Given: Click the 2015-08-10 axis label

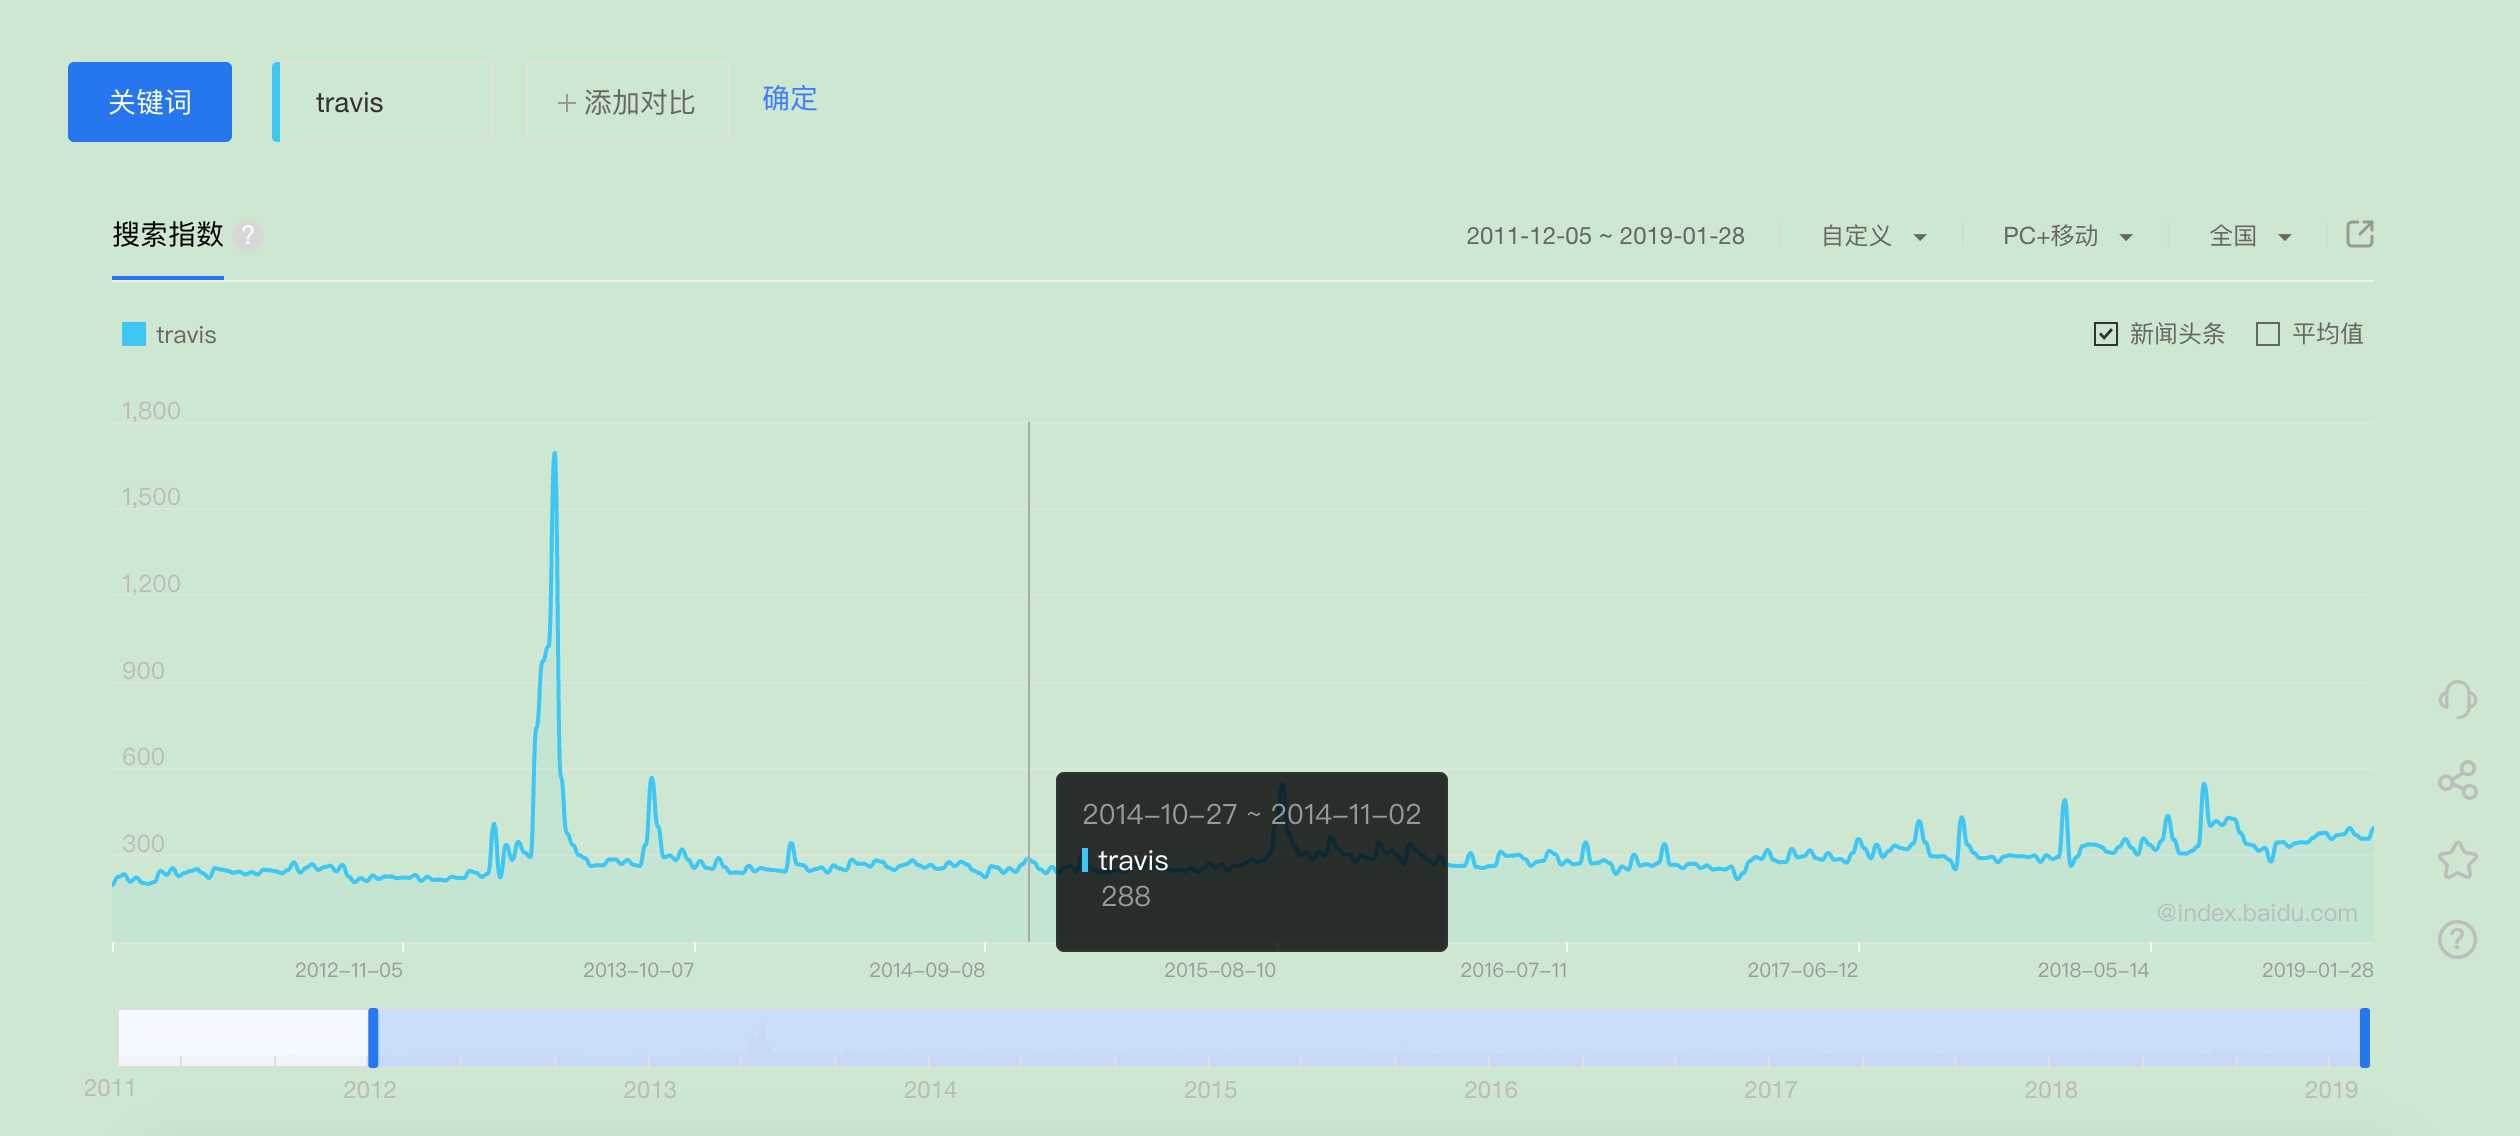Looking at the screenshot, I should [1220, 970].
